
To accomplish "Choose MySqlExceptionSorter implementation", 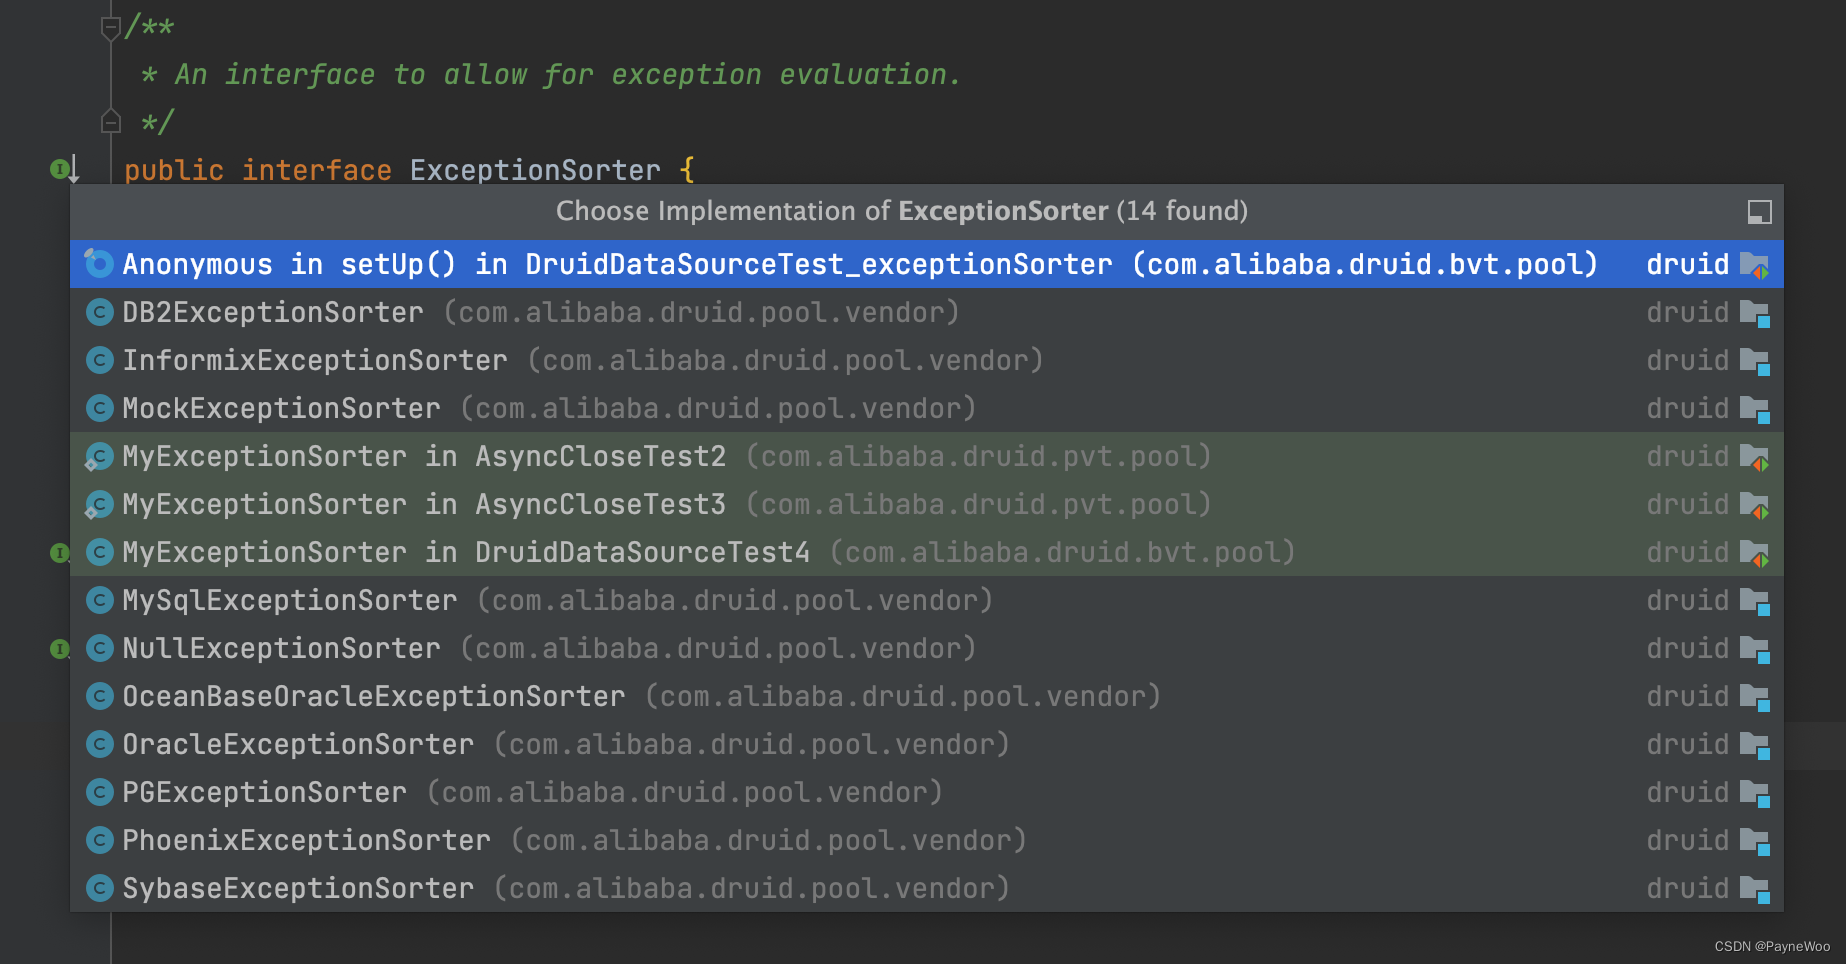I will pyautogui.click(x=926, y=600).
